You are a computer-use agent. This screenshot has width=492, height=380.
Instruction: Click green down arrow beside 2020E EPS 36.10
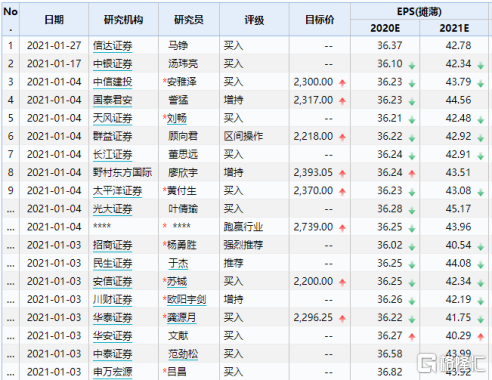[412, 66]
